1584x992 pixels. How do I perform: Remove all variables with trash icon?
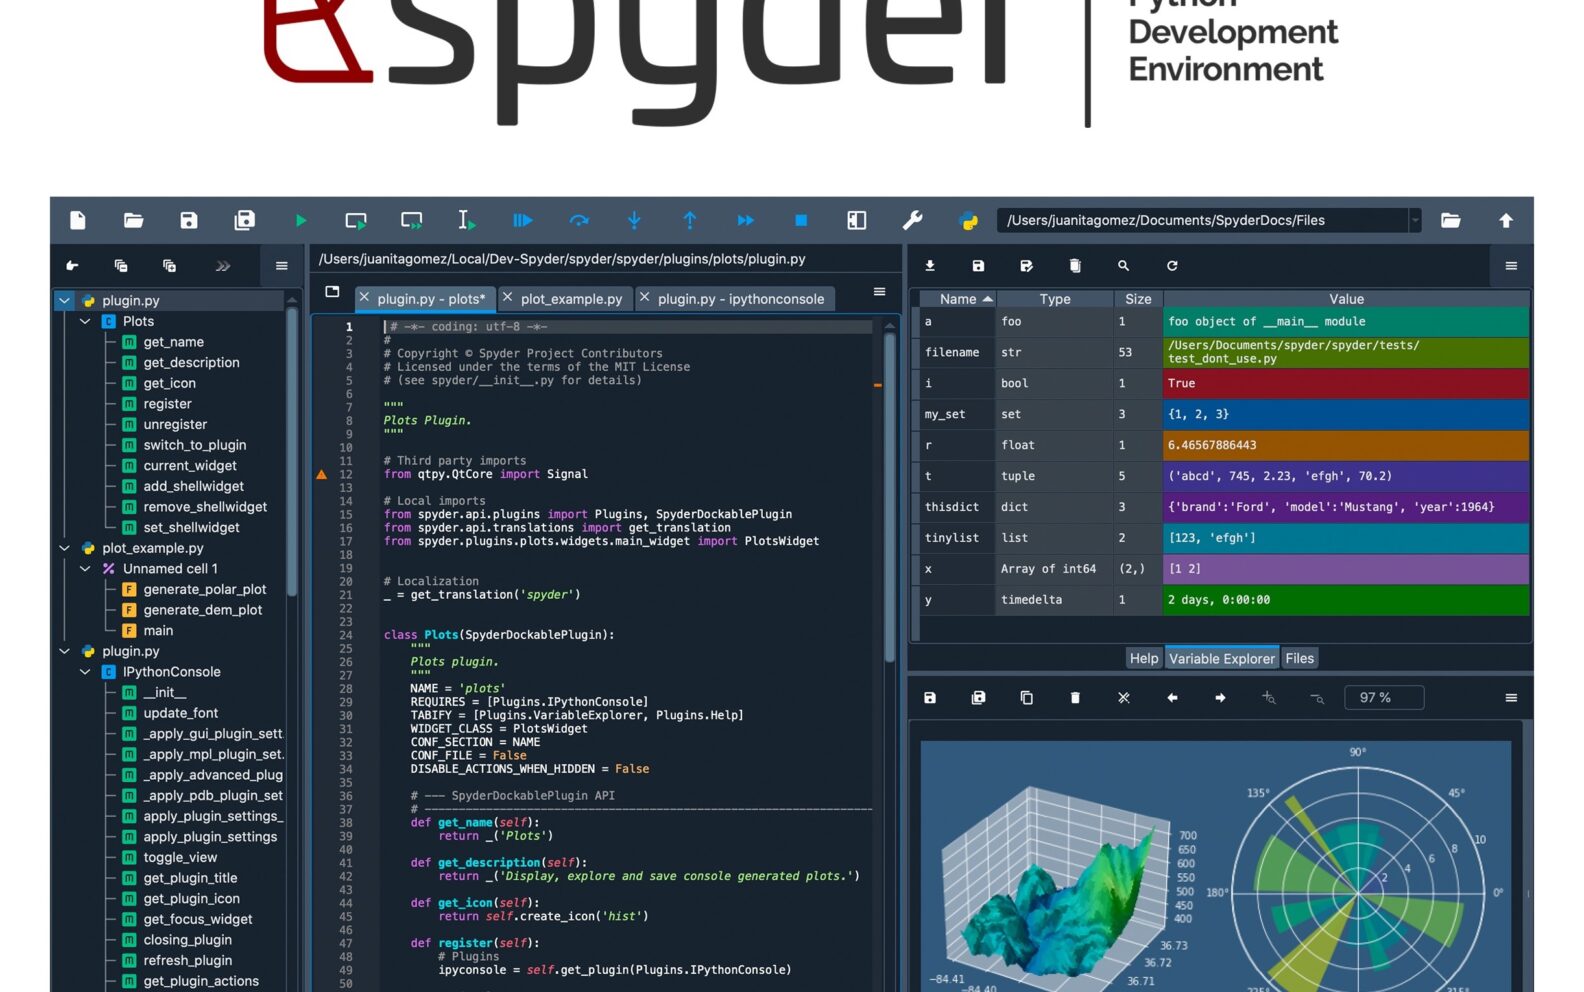coord(1075,266)
